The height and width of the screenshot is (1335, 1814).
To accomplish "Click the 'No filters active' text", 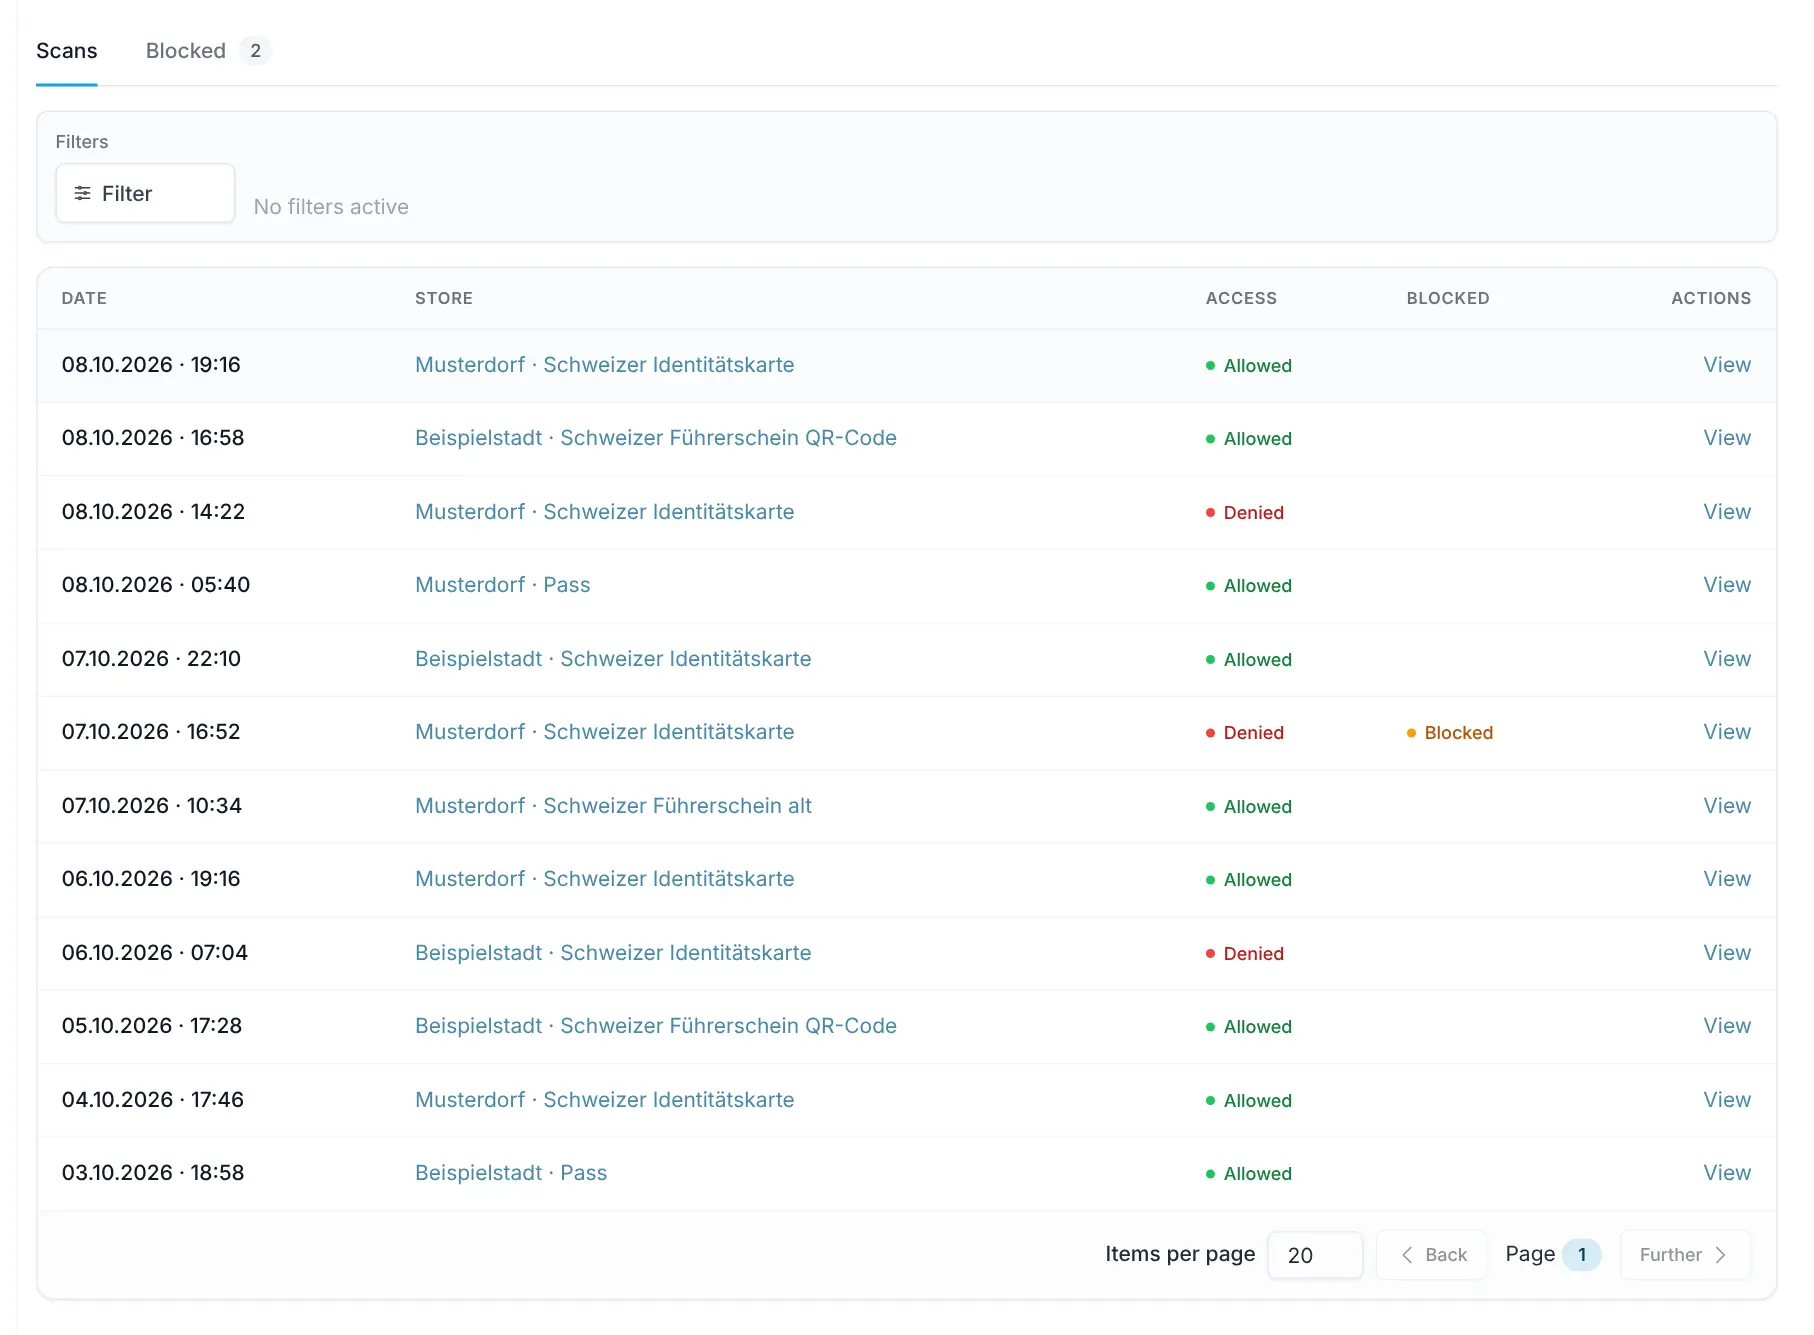I will 331,207.
